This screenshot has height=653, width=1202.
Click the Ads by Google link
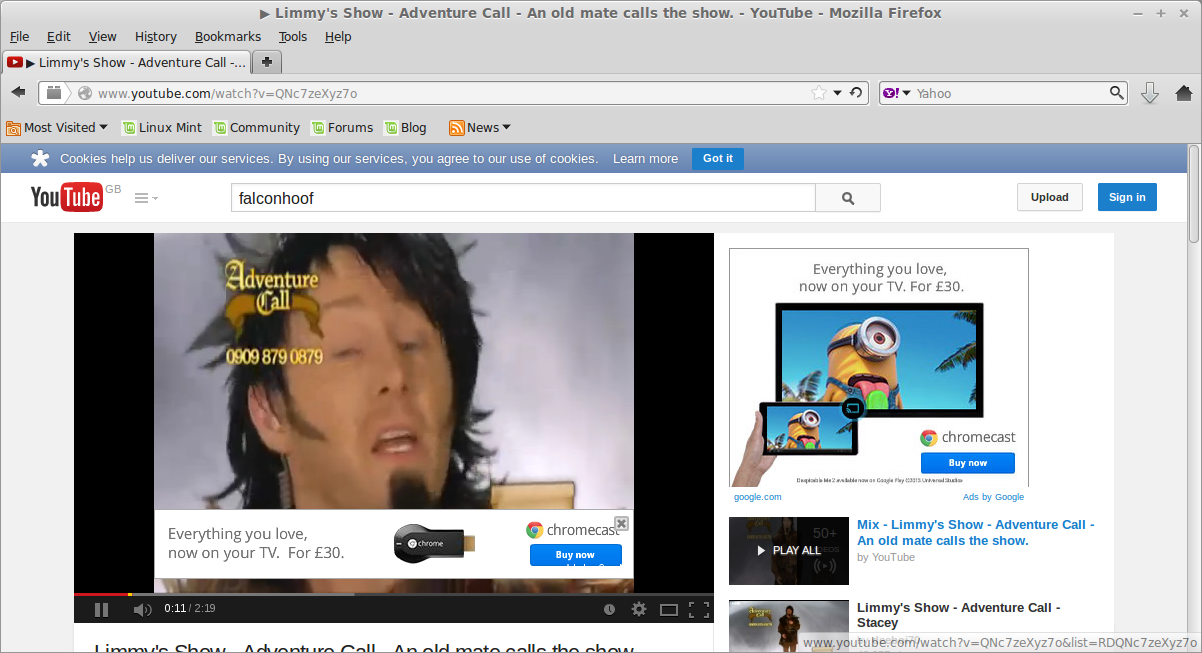point(993,497)
